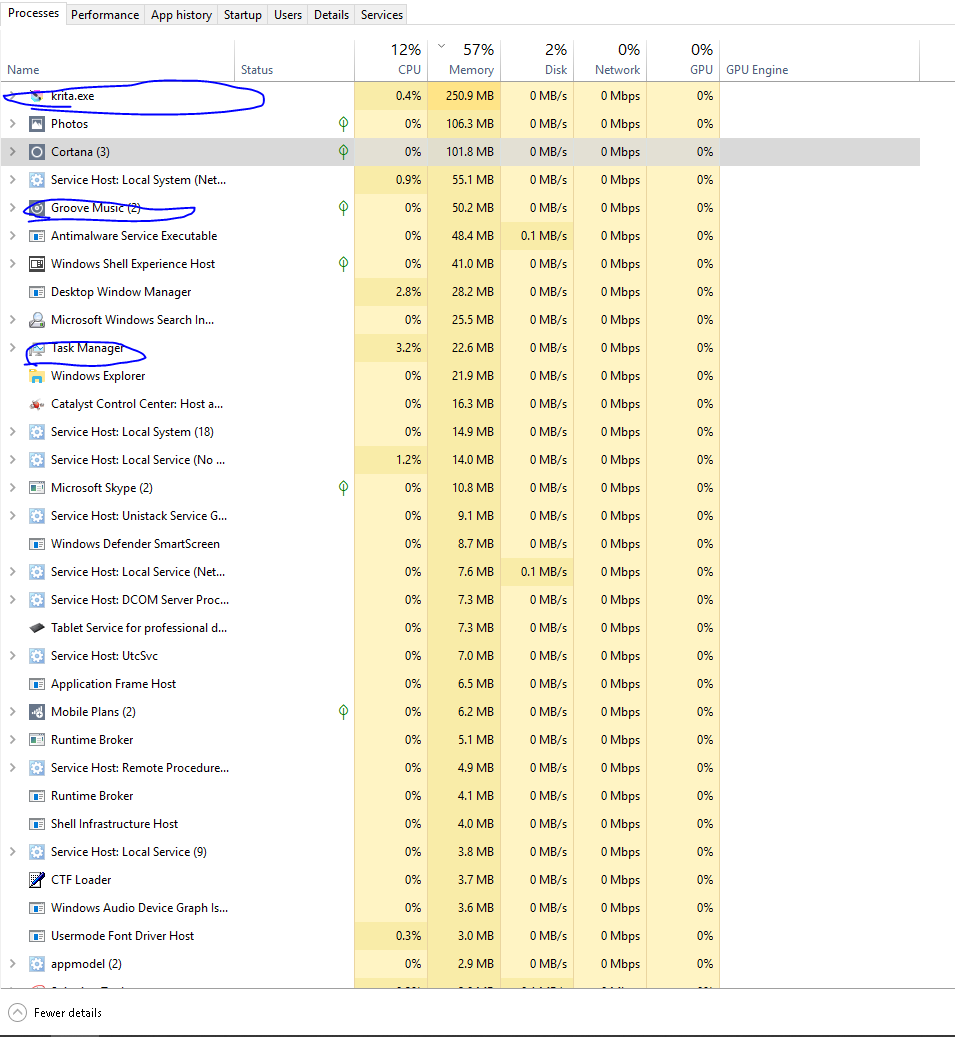
Task: Click the Mobile Plans icon
Action: (37, 712)
